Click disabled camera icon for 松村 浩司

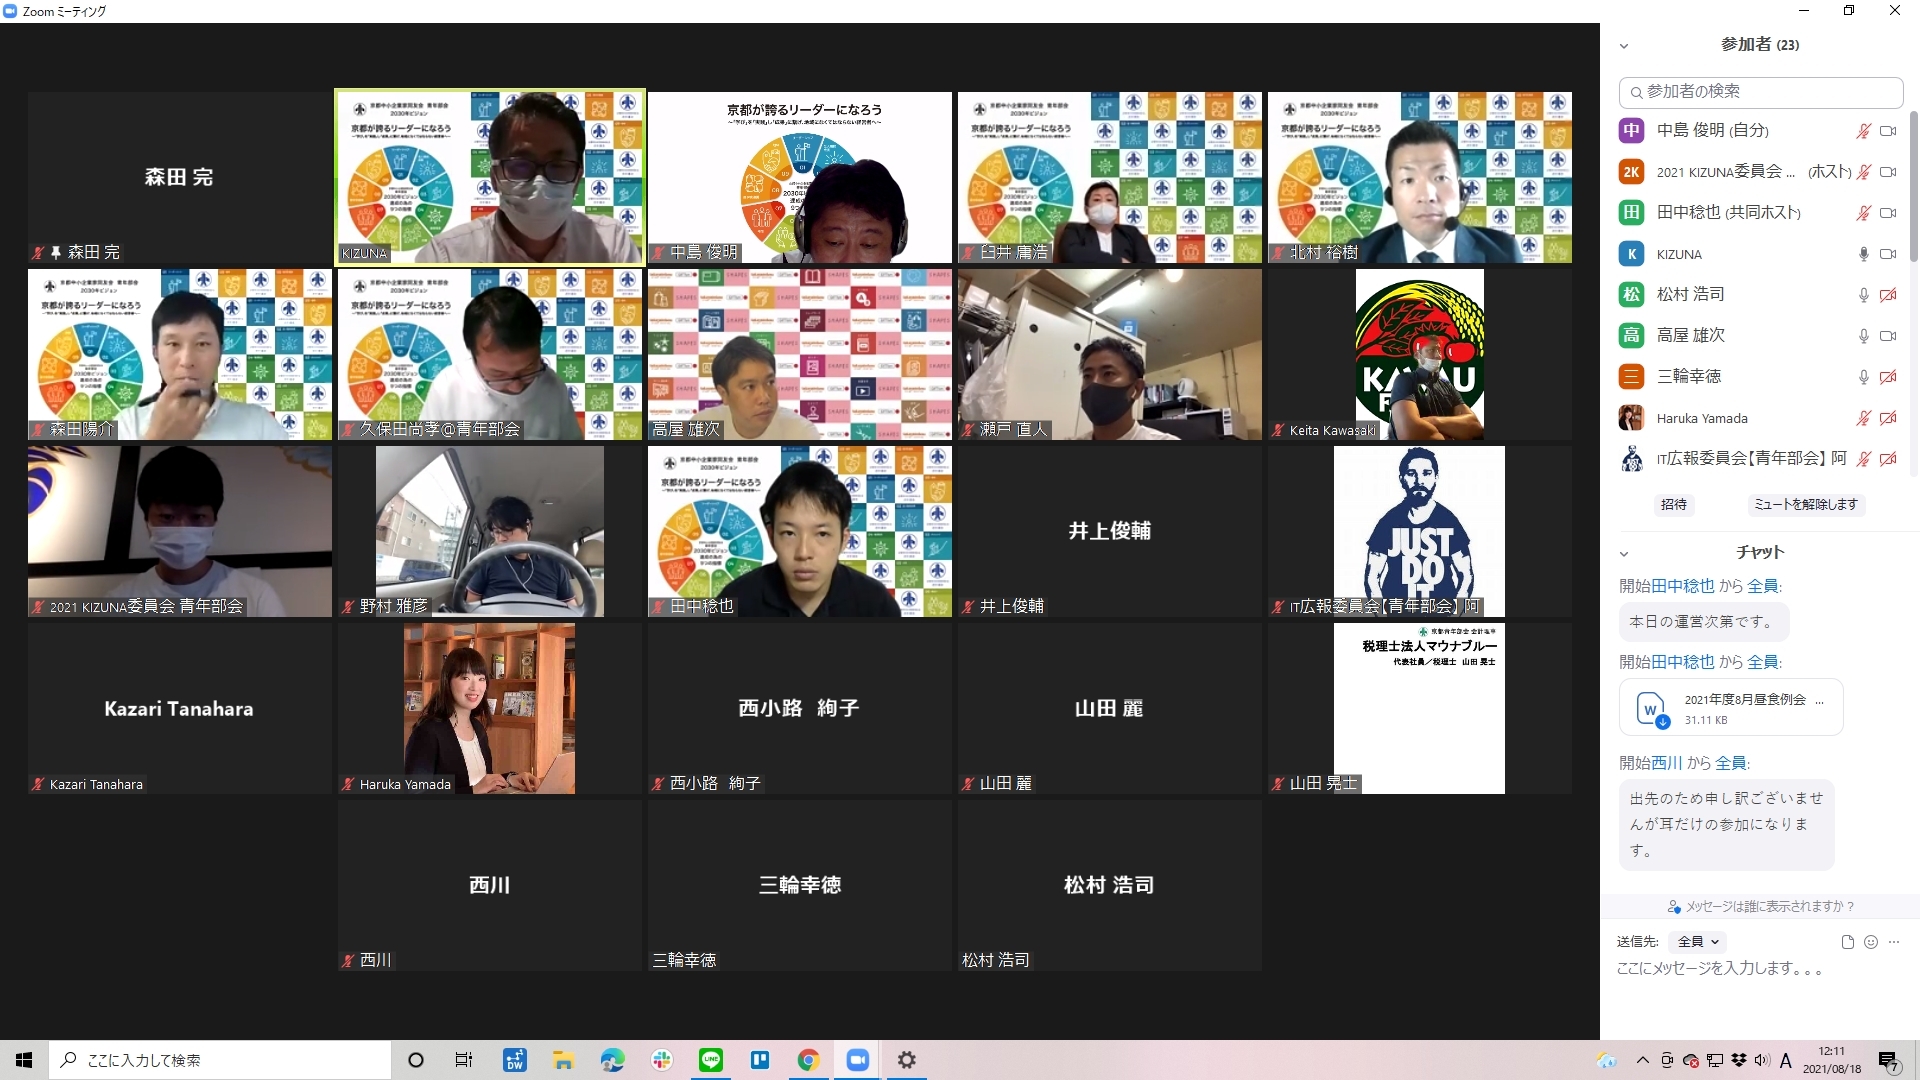(1888, 295)
